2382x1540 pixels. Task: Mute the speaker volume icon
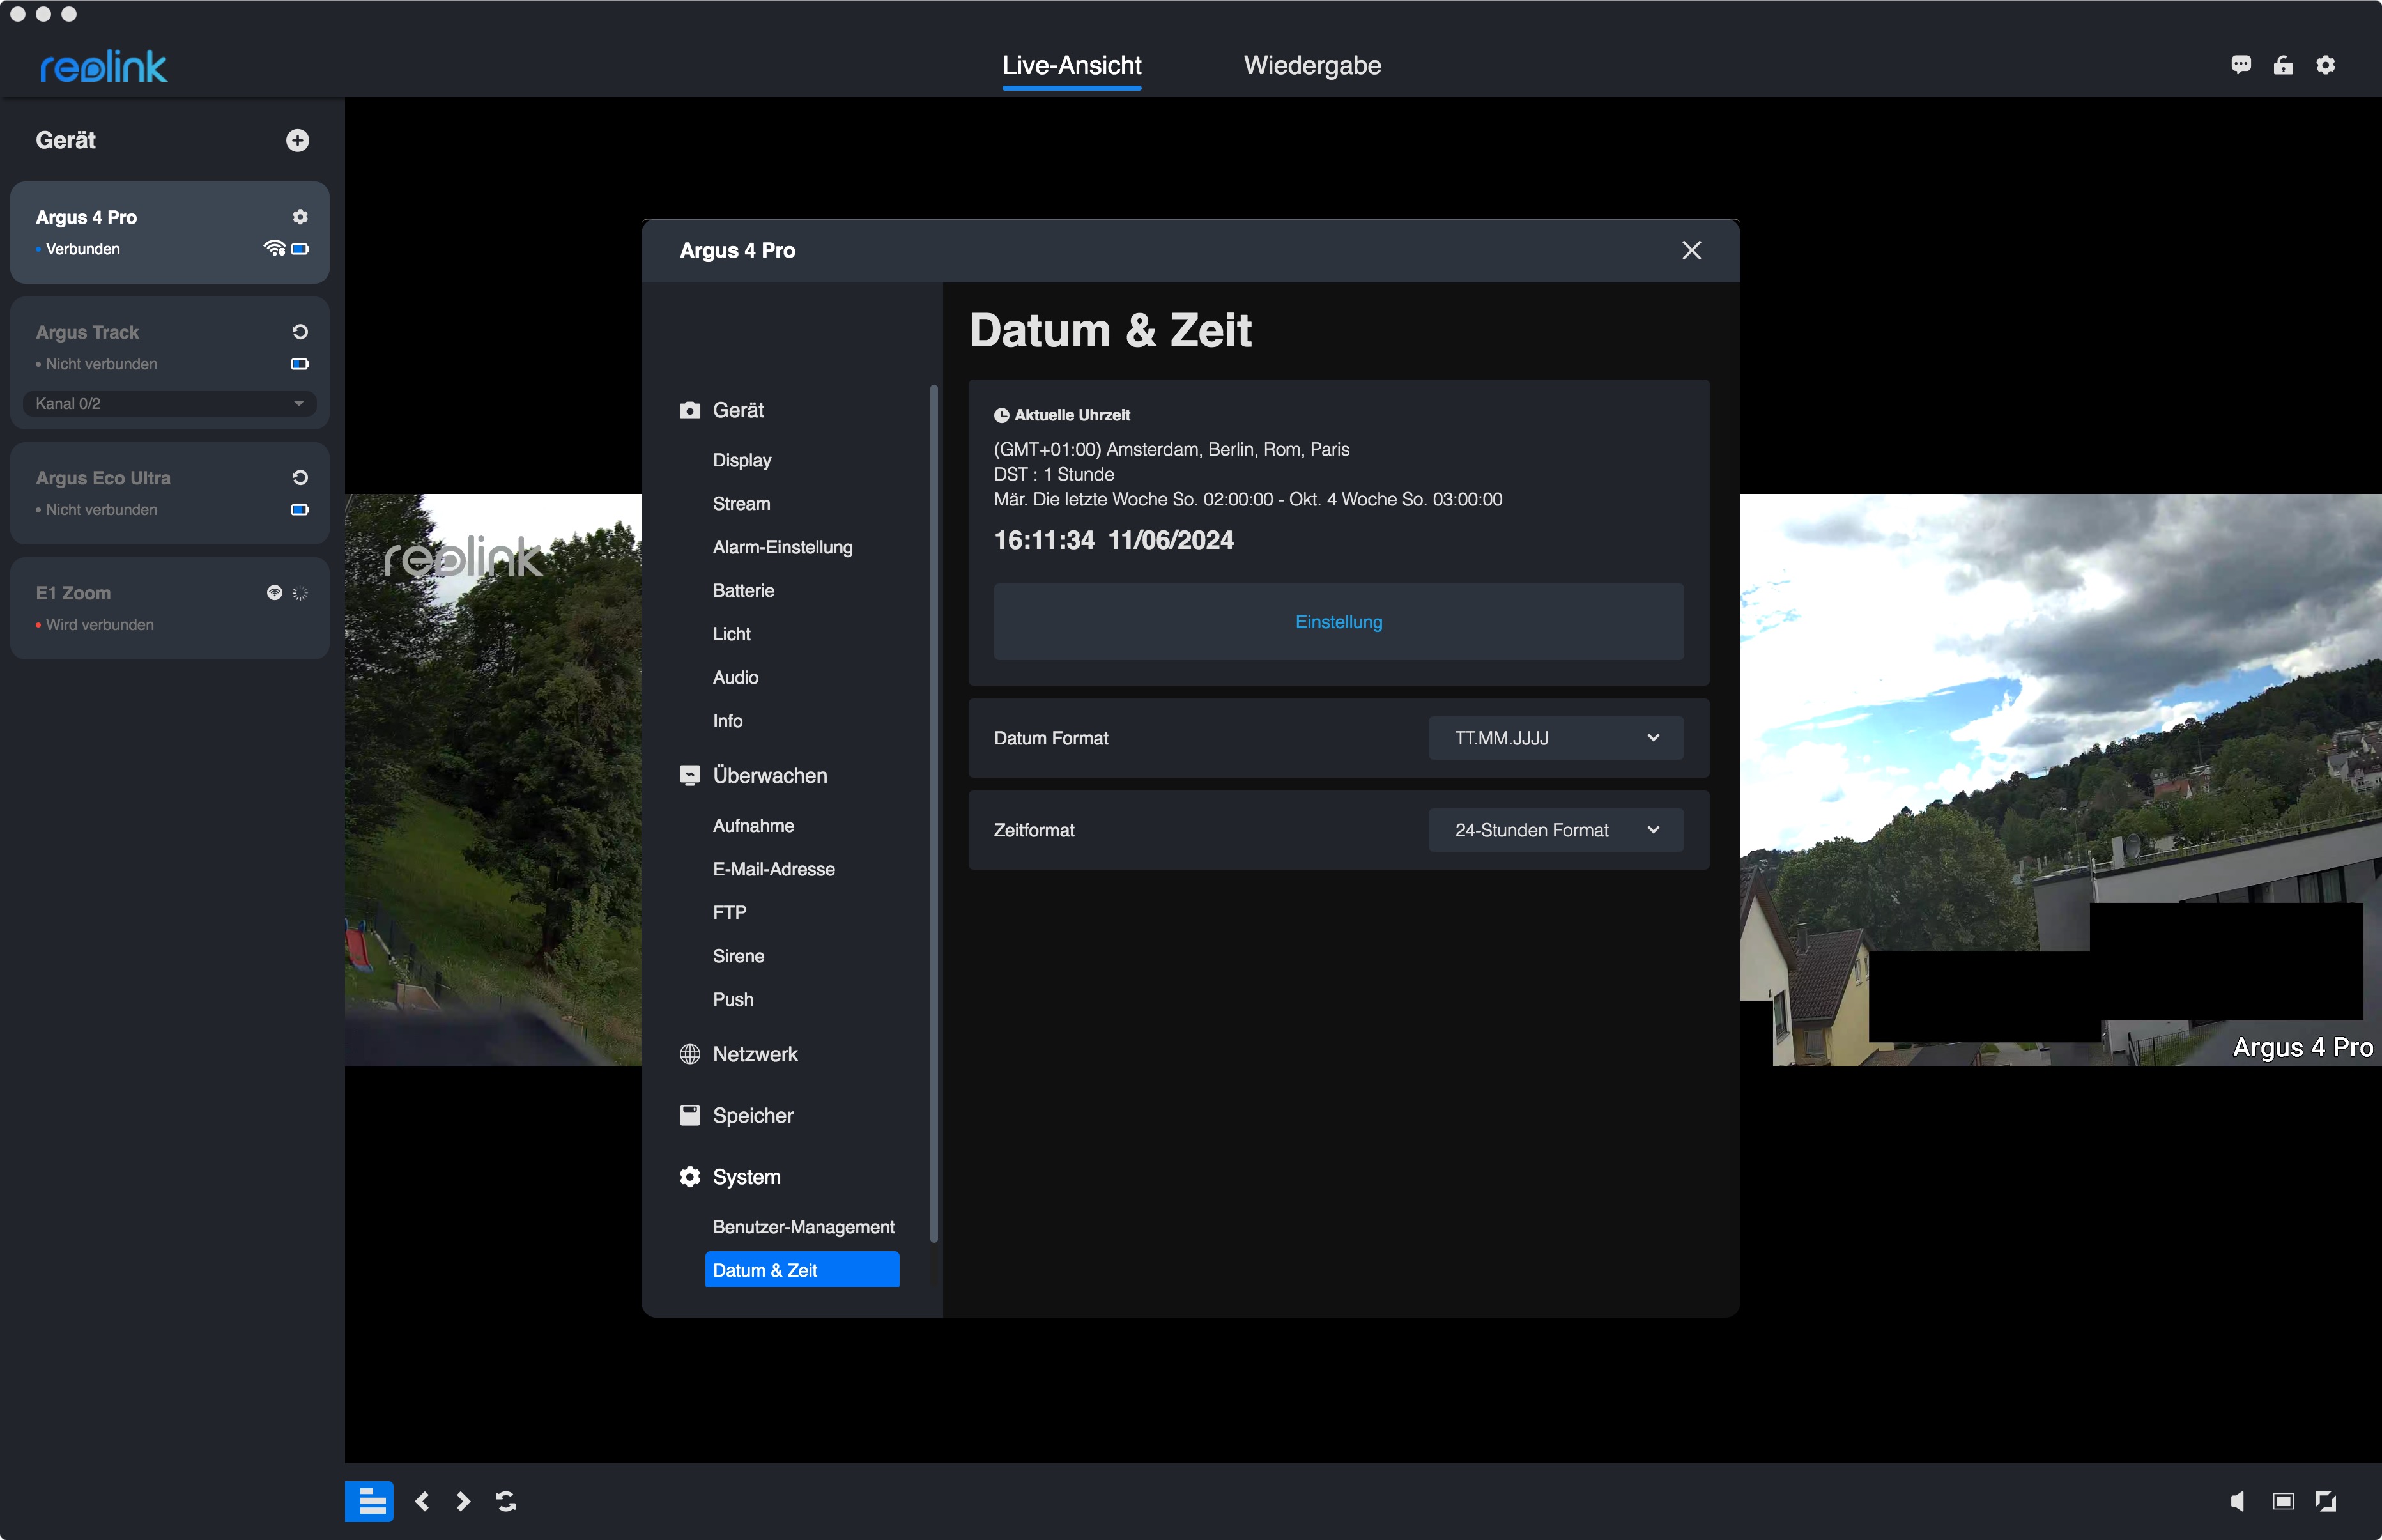pyautogui.click(x=2238, y=1501)
